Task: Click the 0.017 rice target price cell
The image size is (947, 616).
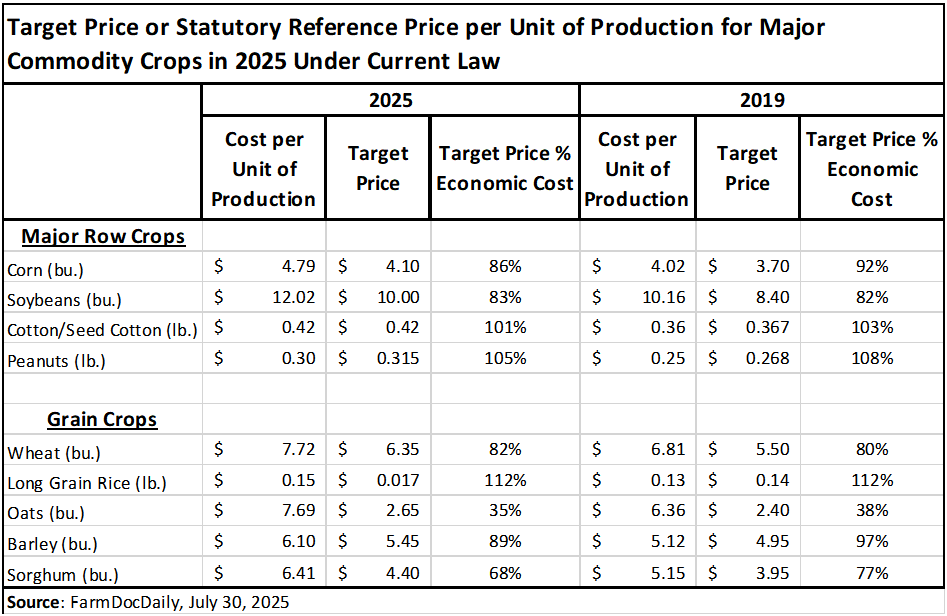Action: pos(398,482)
